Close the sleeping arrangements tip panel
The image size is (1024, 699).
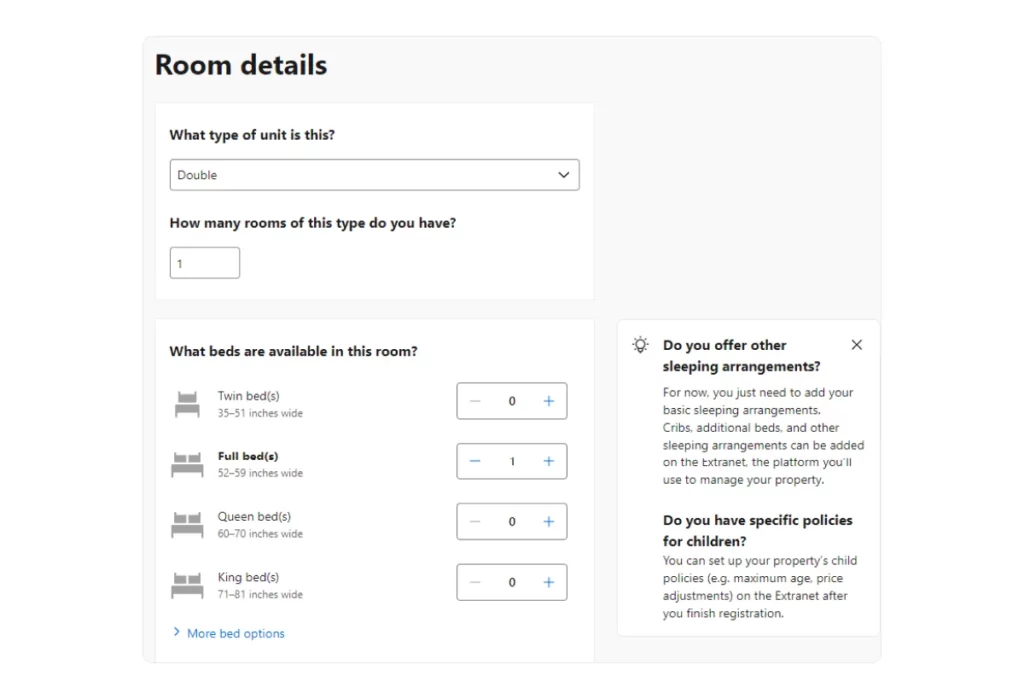click(856, 345)
